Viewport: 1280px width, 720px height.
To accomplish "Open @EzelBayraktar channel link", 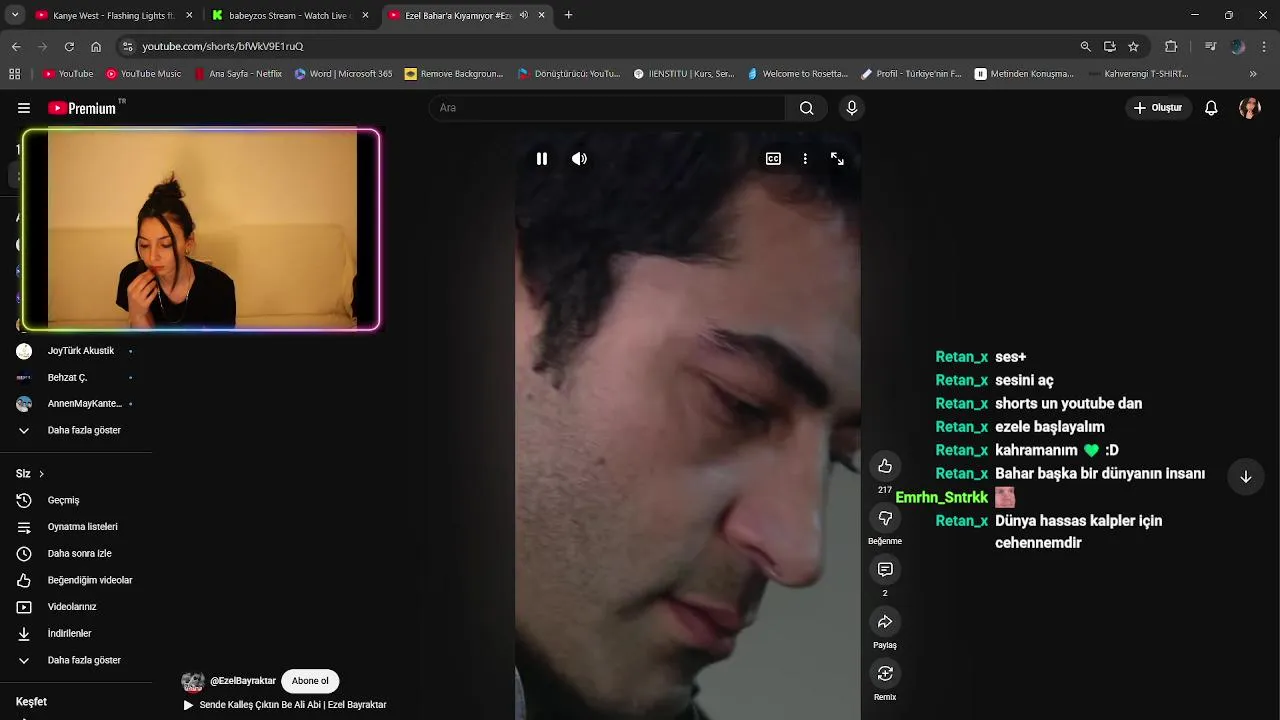I will [x=243, y=681].
